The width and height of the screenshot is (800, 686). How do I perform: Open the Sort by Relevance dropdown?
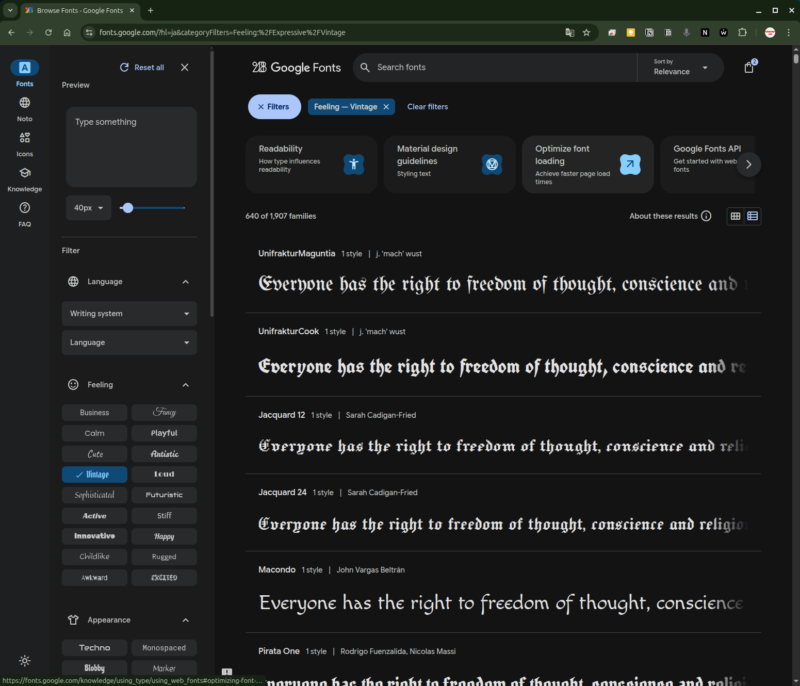681,67
